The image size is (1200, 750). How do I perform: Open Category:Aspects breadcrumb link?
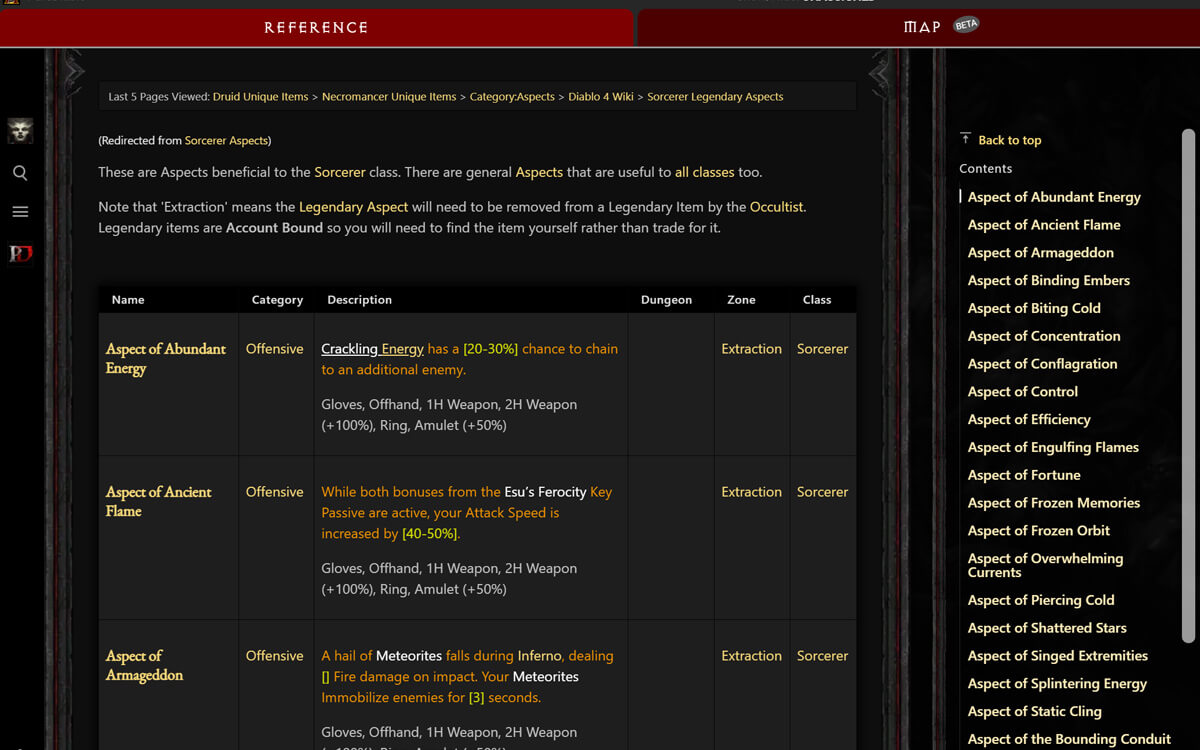(512, 97)
